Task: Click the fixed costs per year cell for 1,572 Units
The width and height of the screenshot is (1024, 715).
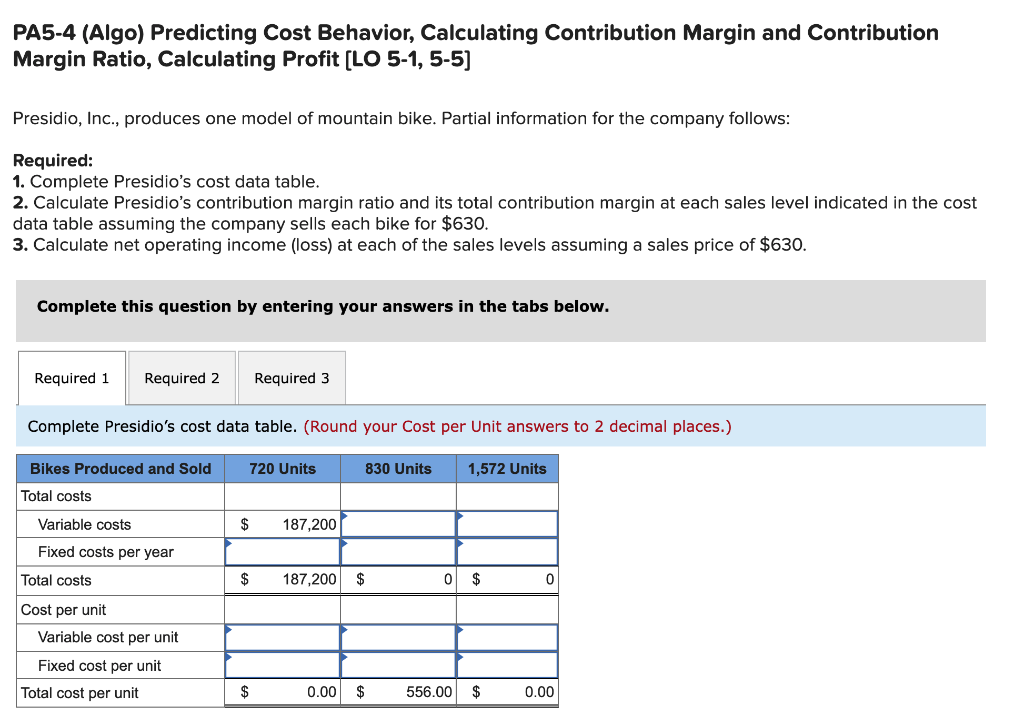Action: pos(506,551)
